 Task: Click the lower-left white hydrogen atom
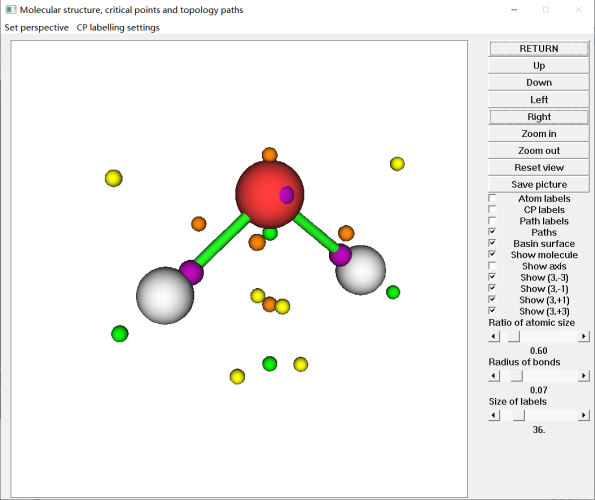[165, 296]
